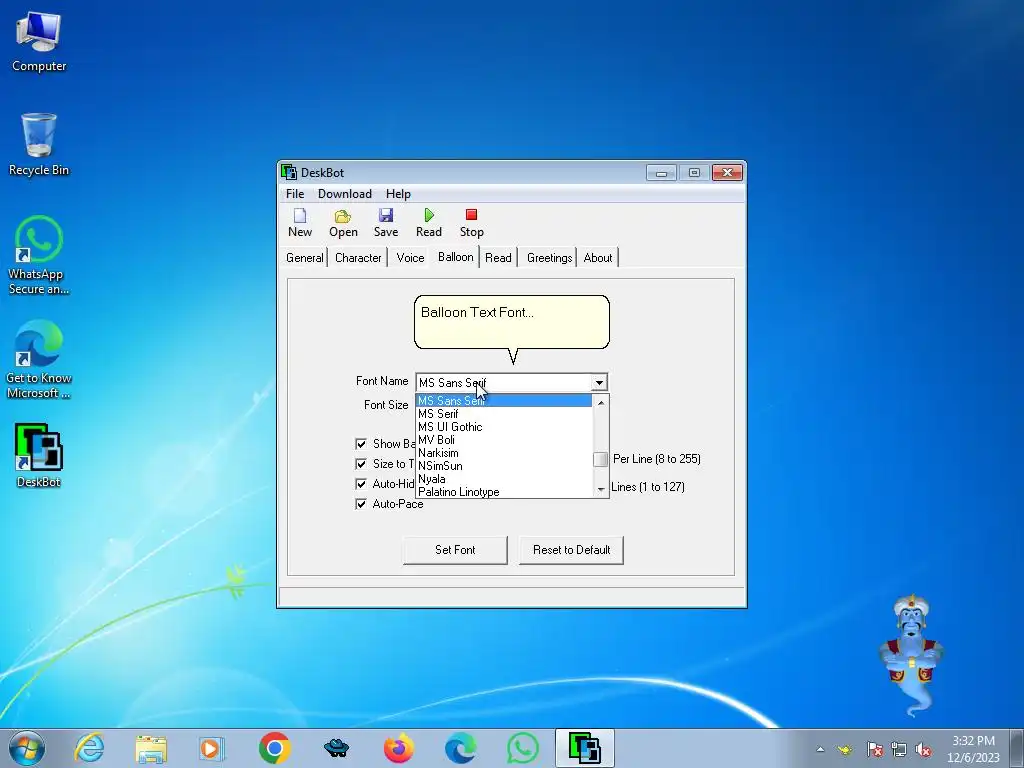Click the Font Name dropdown arrow
The width and height of the screenshot is (1024, 768).
599,383
